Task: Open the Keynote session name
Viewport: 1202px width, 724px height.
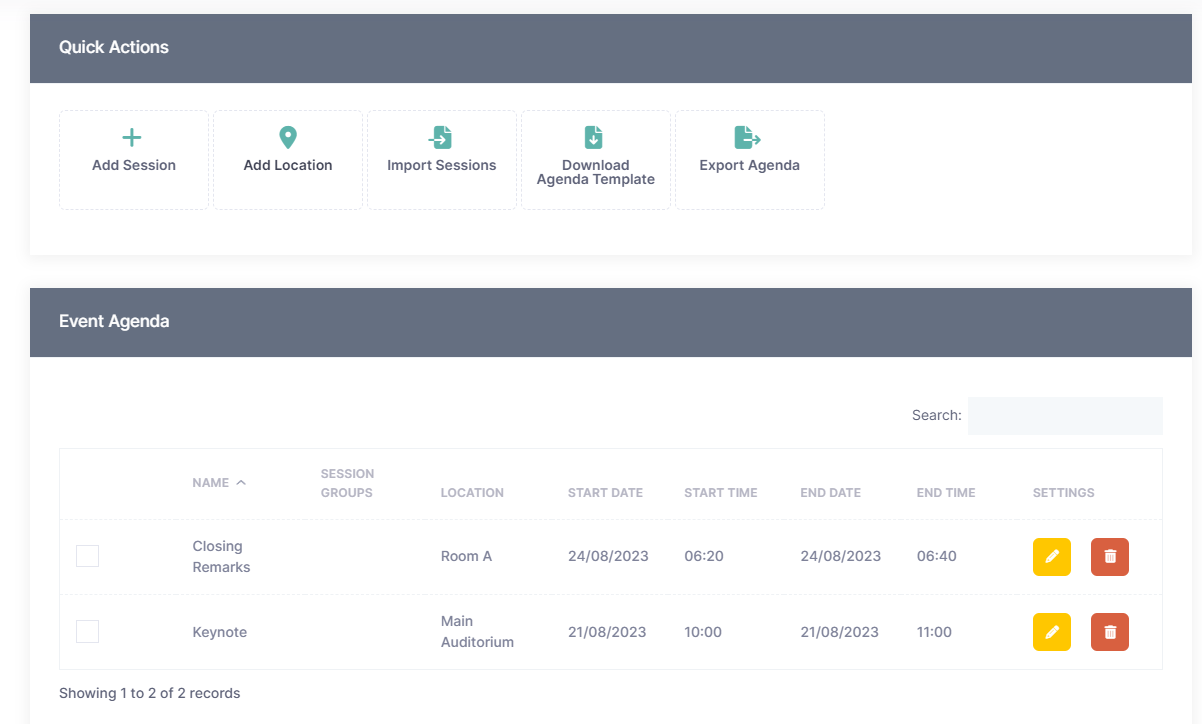Action: (x=219, y=632)
